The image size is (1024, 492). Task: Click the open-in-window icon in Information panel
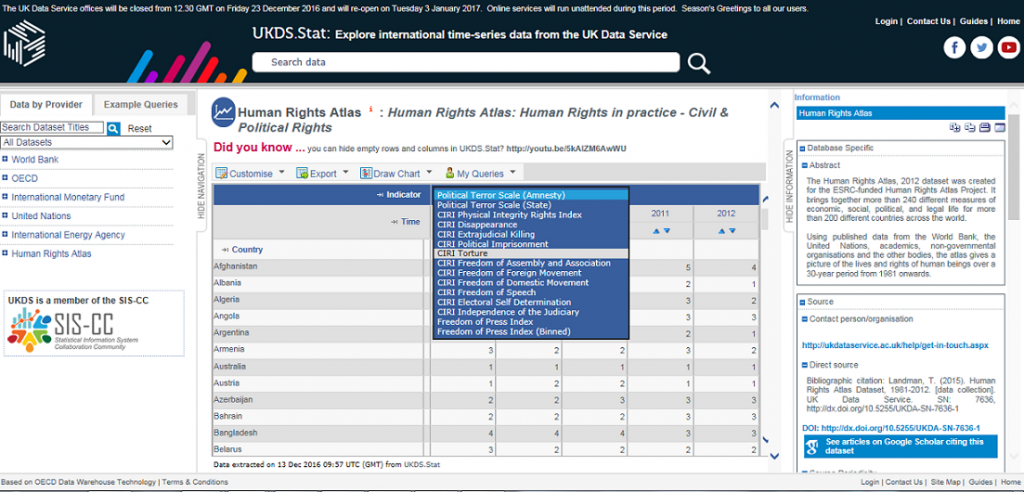(x=999, y=127)
